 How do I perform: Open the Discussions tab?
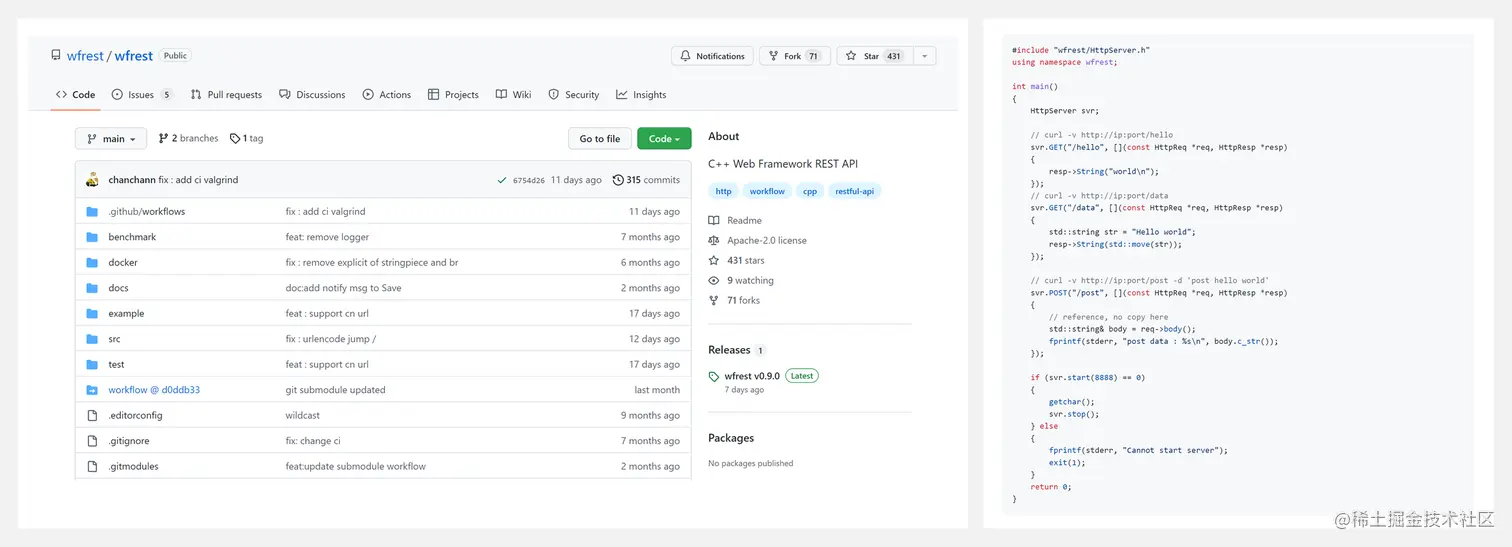point(312,95)
